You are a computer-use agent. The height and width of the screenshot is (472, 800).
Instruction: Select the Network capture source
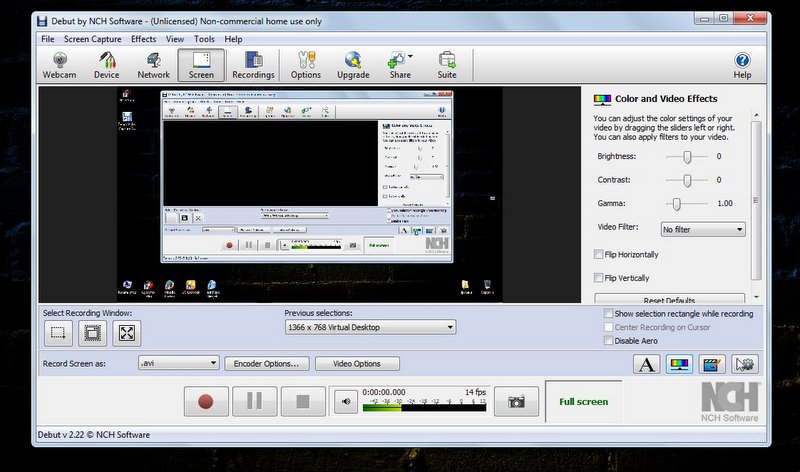pos(153,65)
